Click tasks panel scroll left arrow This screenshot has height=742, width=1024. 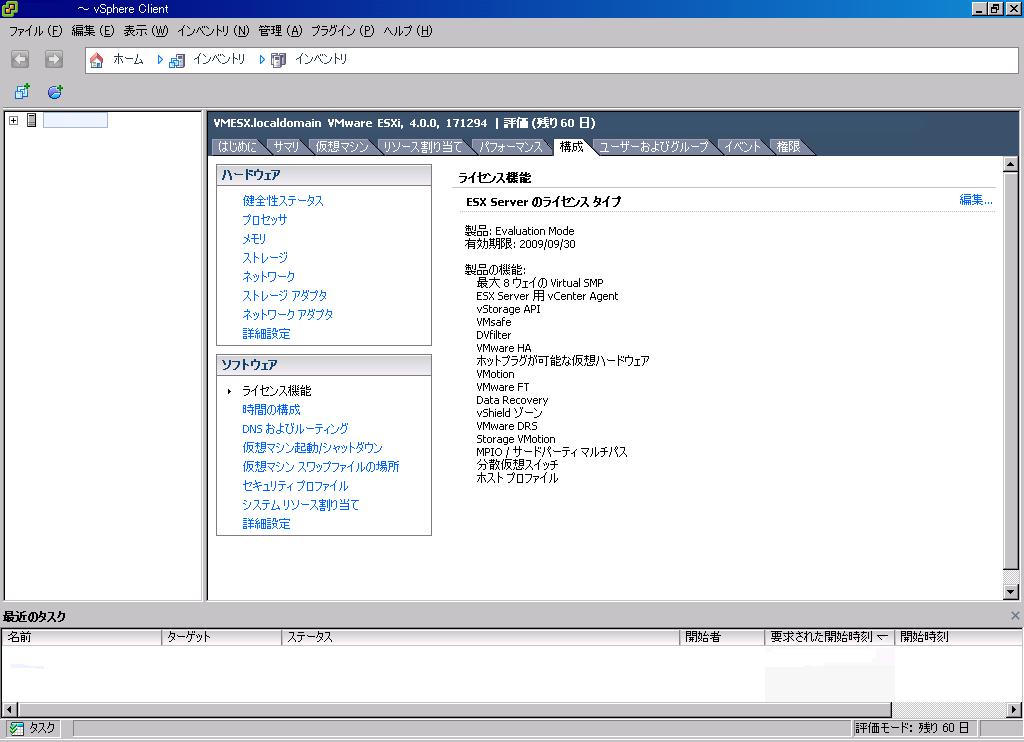[9, 709]
